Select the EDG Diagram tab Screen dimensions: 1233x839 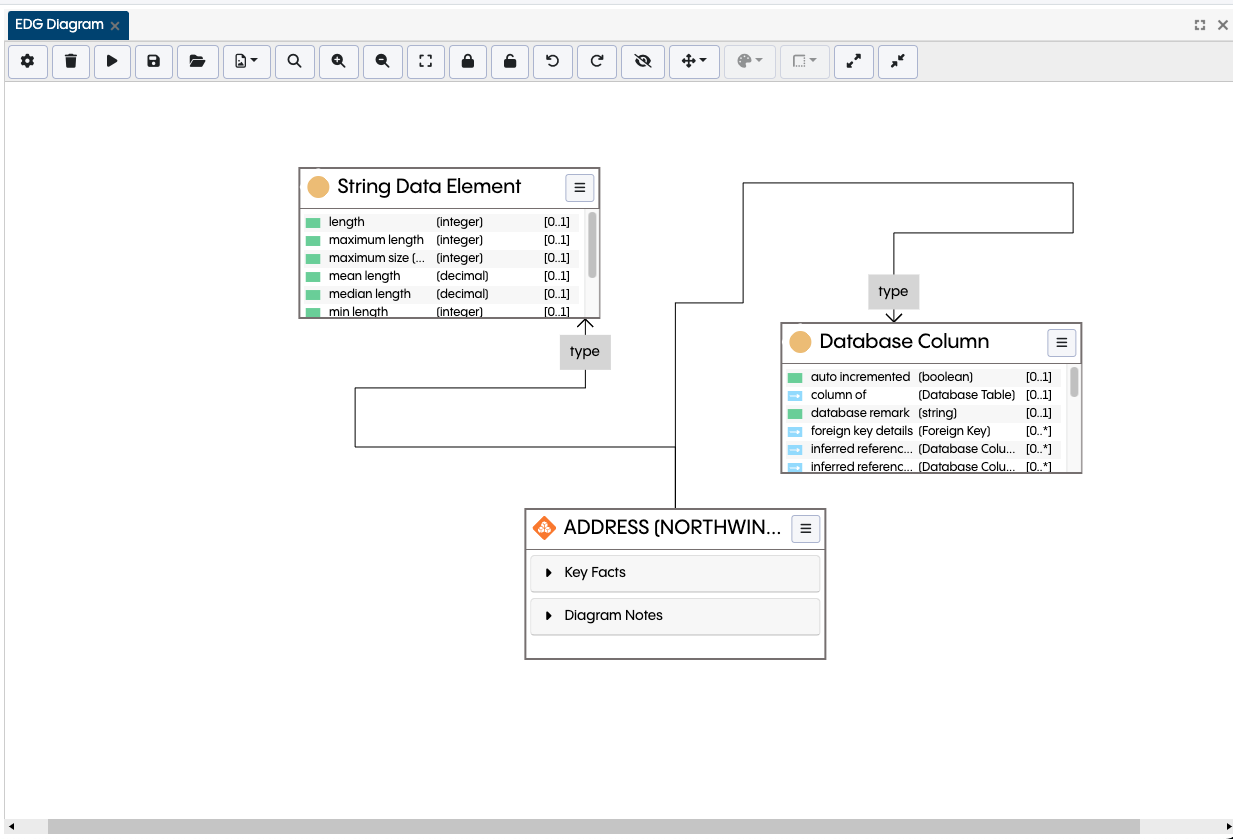(60, 24)
